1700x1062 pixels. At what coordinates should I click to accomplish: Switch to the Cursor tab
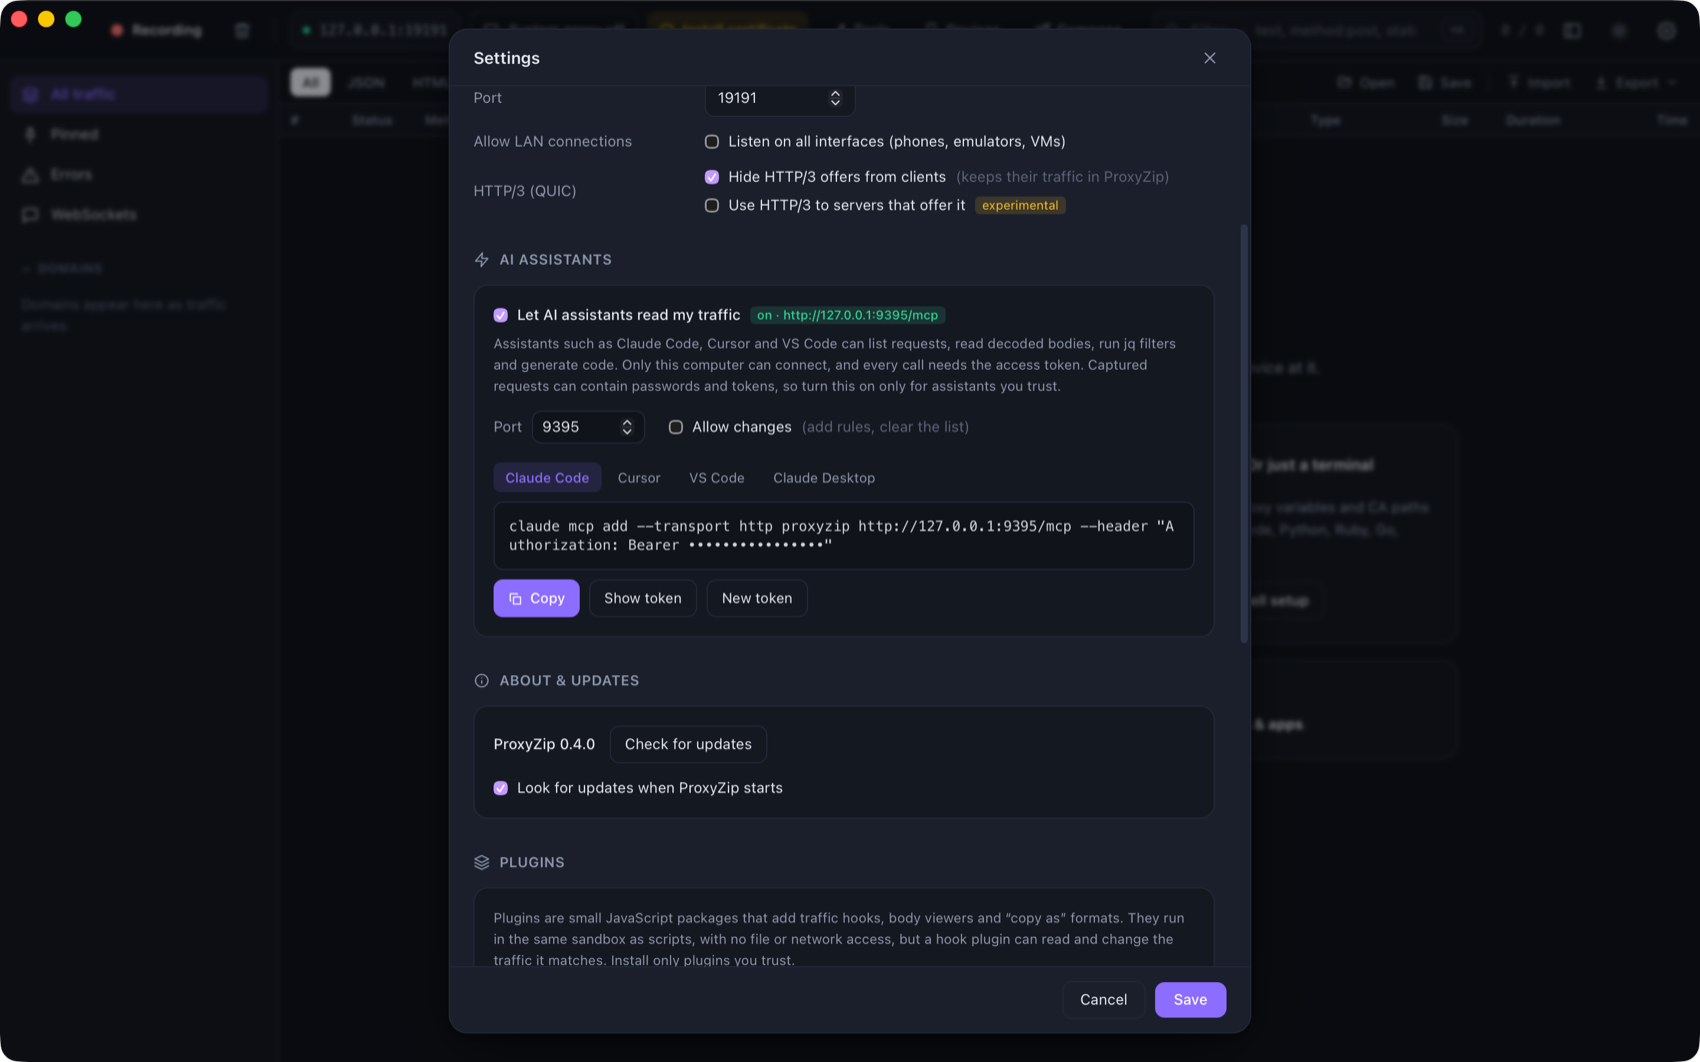[x=639, y=478]
